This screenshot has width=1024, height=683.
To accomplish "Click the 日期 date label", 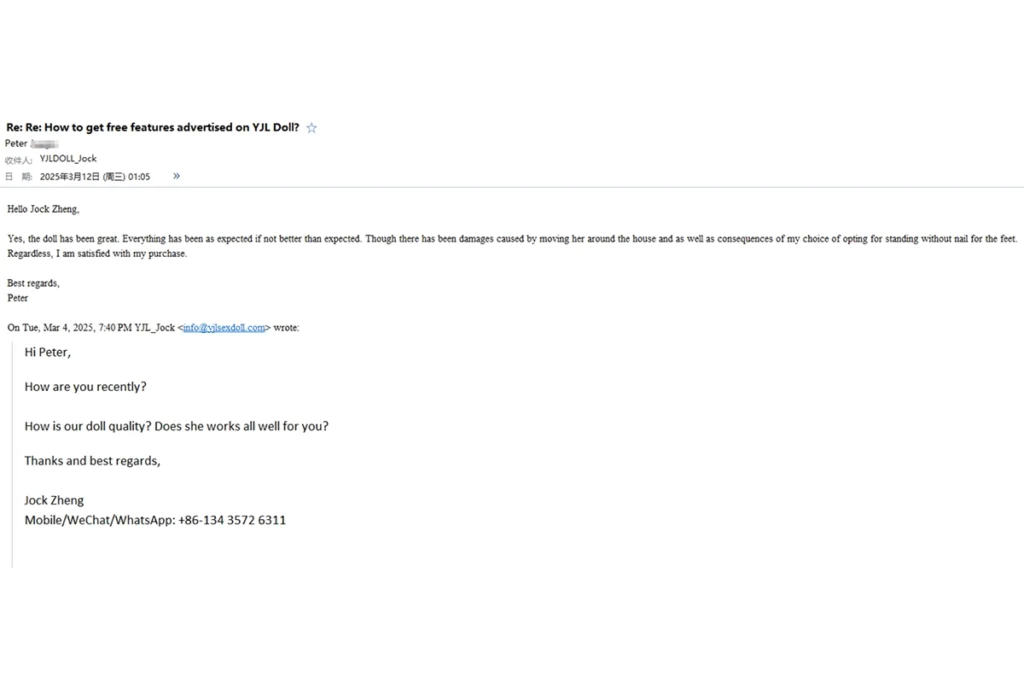I will [x=18, y=176].
